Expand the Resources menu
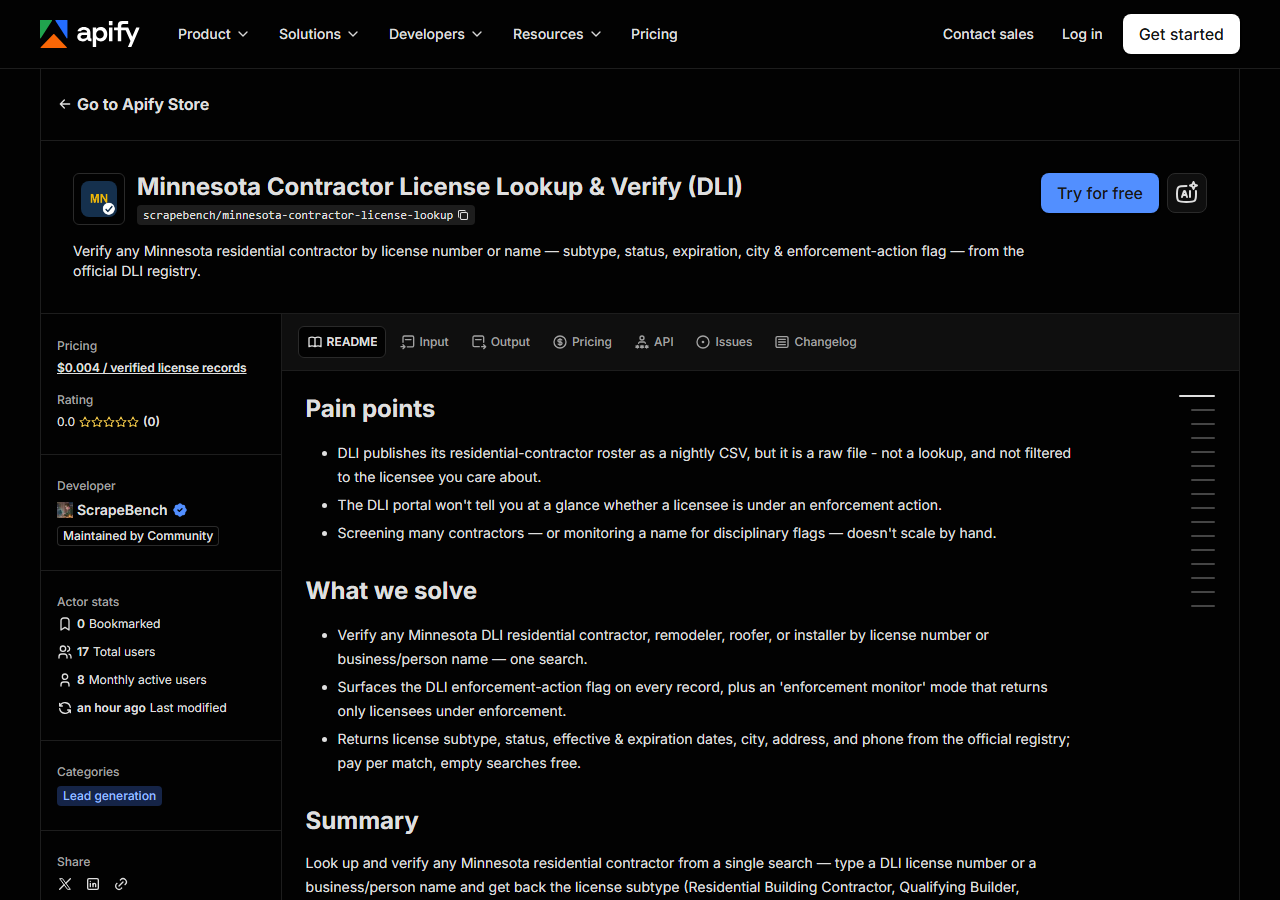This screenshot has width=1280, height=900. 557,34
